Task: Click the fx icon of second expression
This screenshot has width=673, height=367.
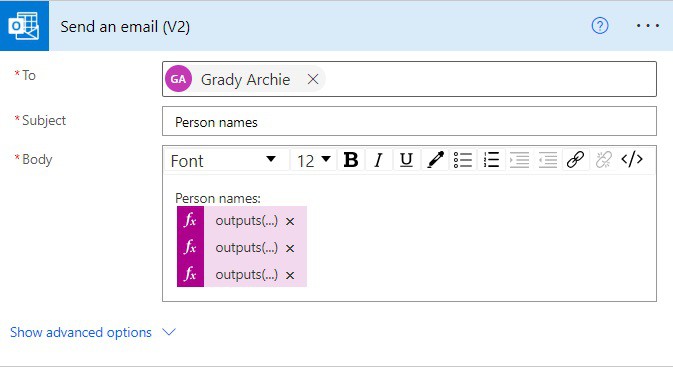Action: point(190,247)
